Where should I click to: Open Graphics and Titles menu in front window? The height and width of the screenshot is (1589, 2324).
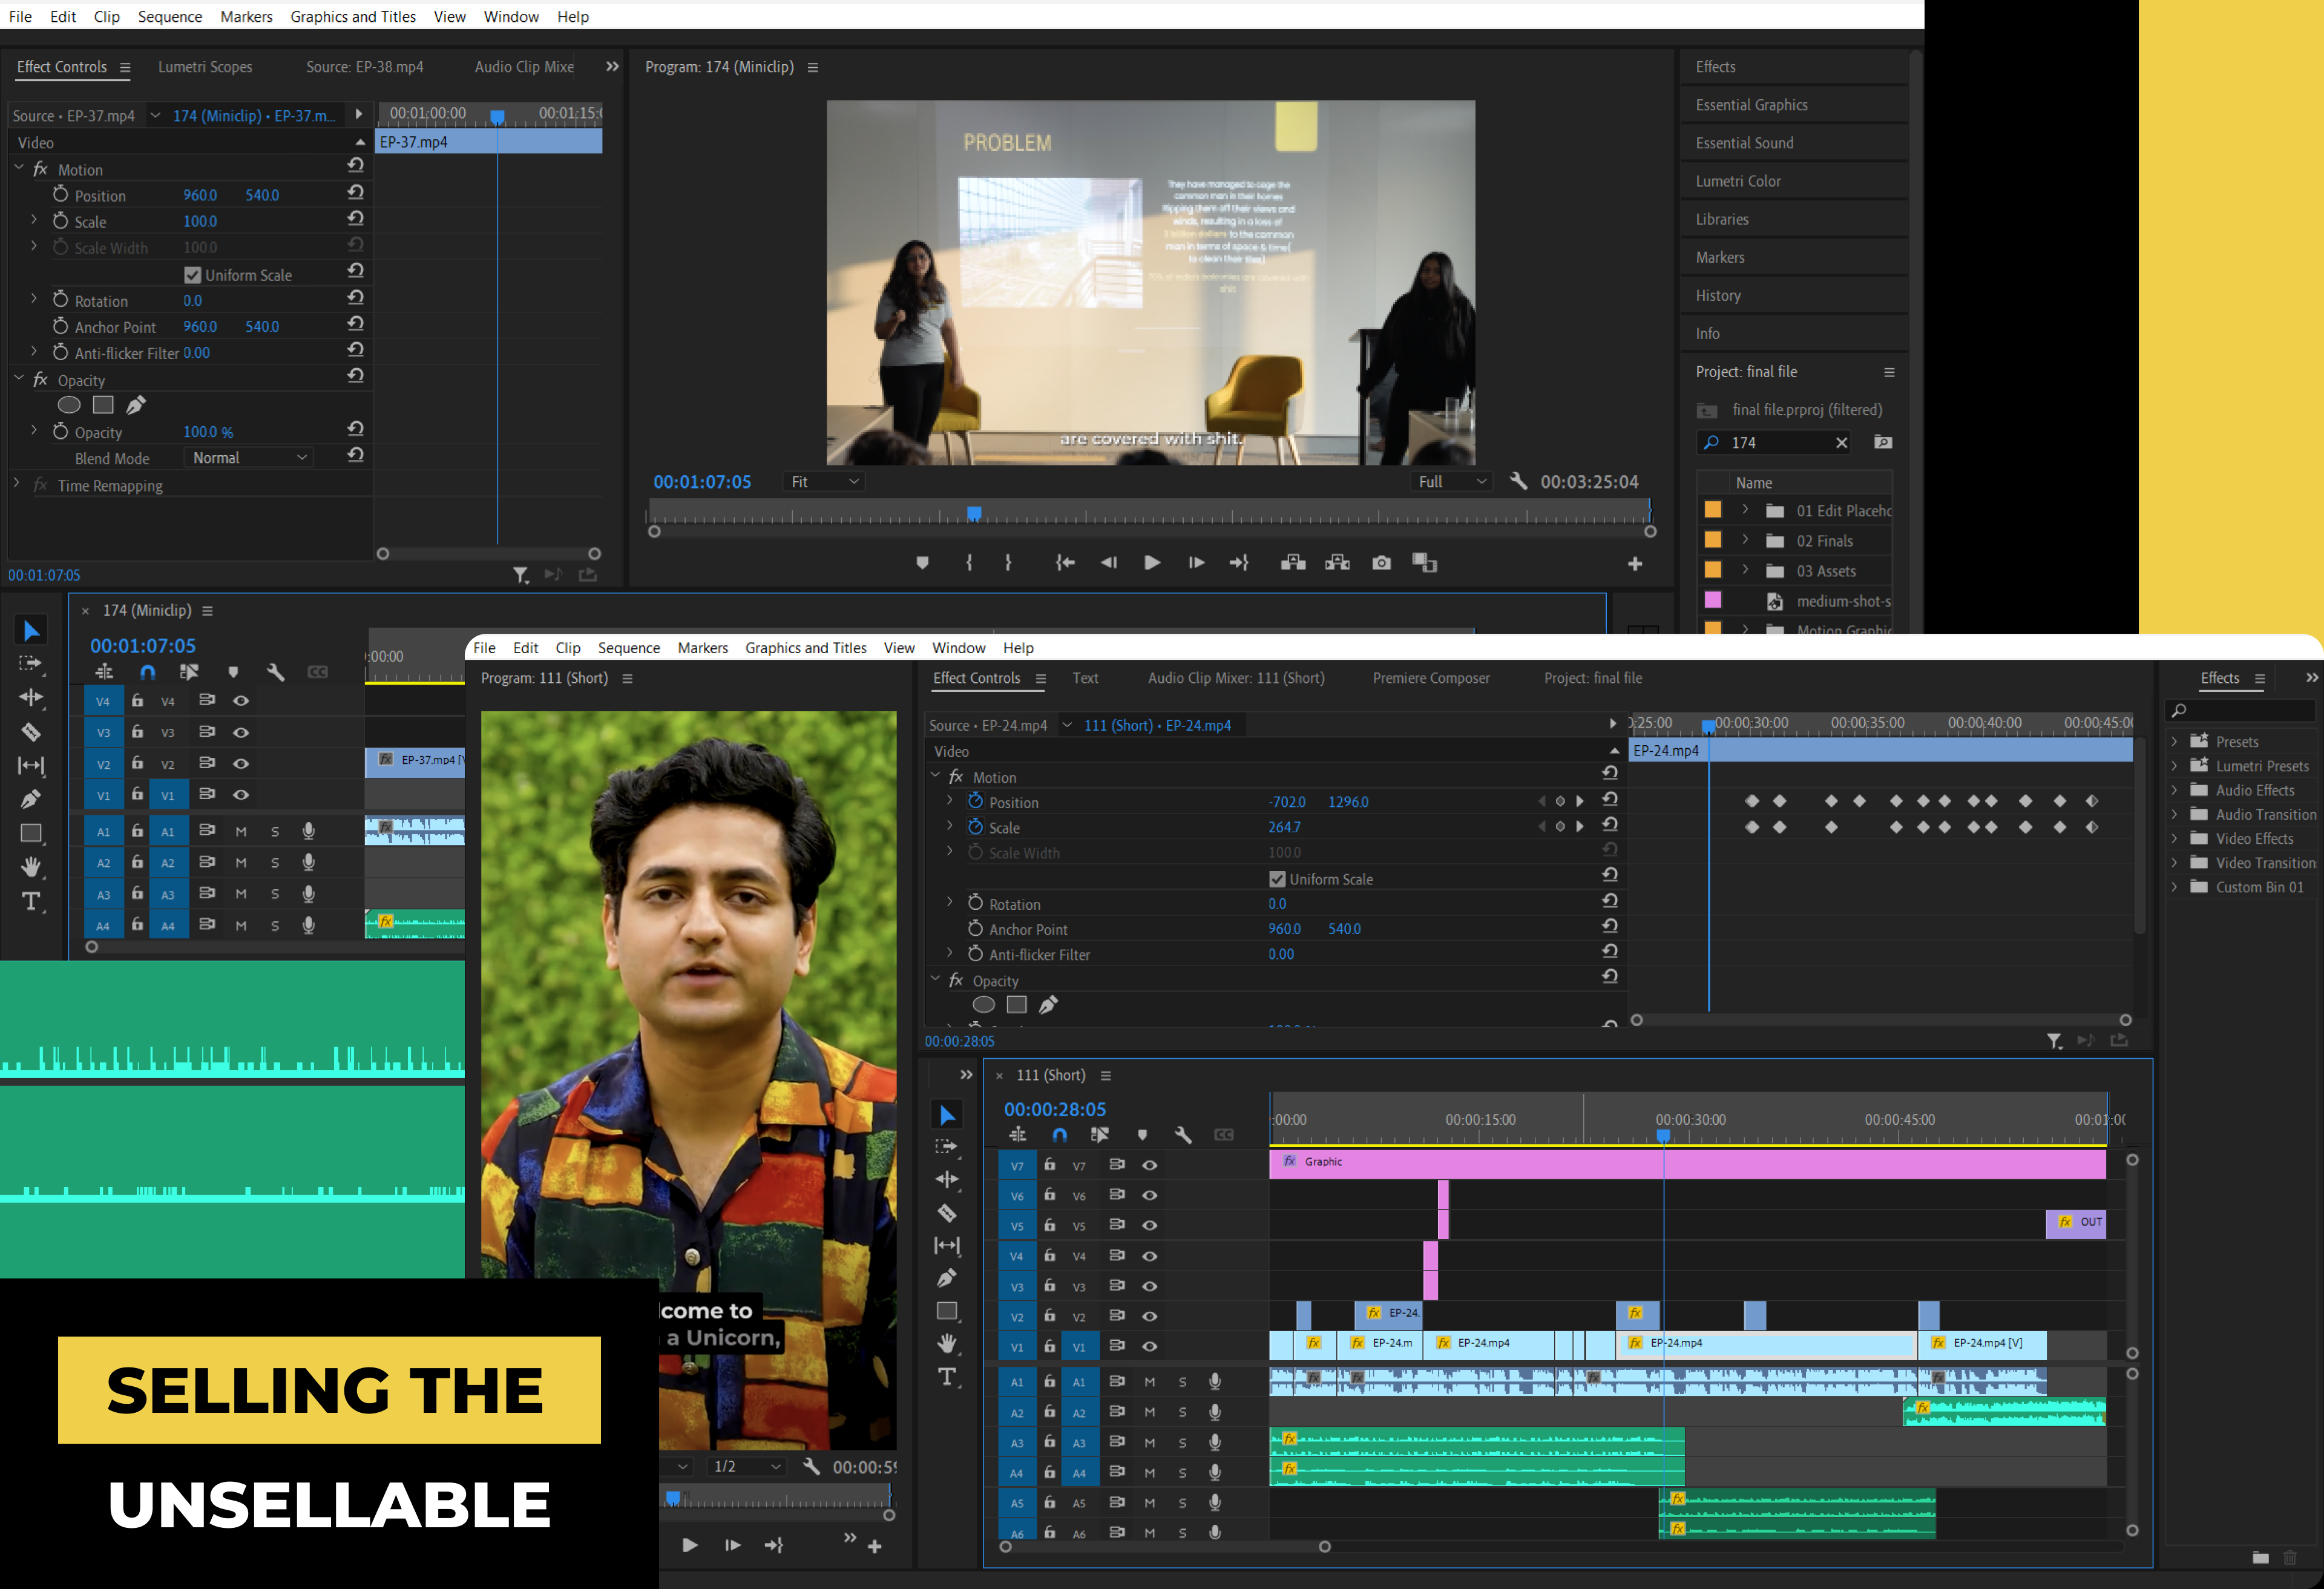(x=805, y=648)
